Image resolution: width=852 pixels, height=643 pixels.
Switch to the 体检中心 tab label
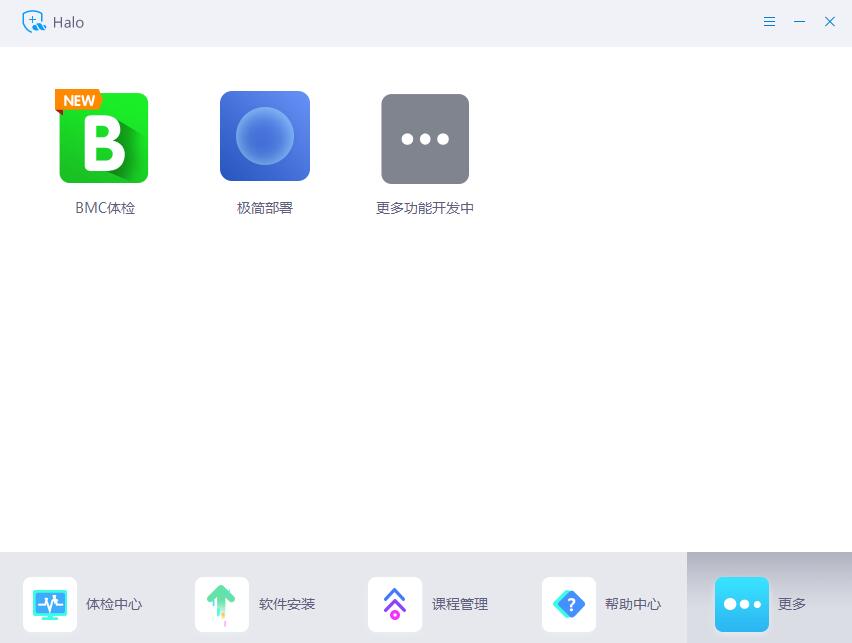click(114, 604)
